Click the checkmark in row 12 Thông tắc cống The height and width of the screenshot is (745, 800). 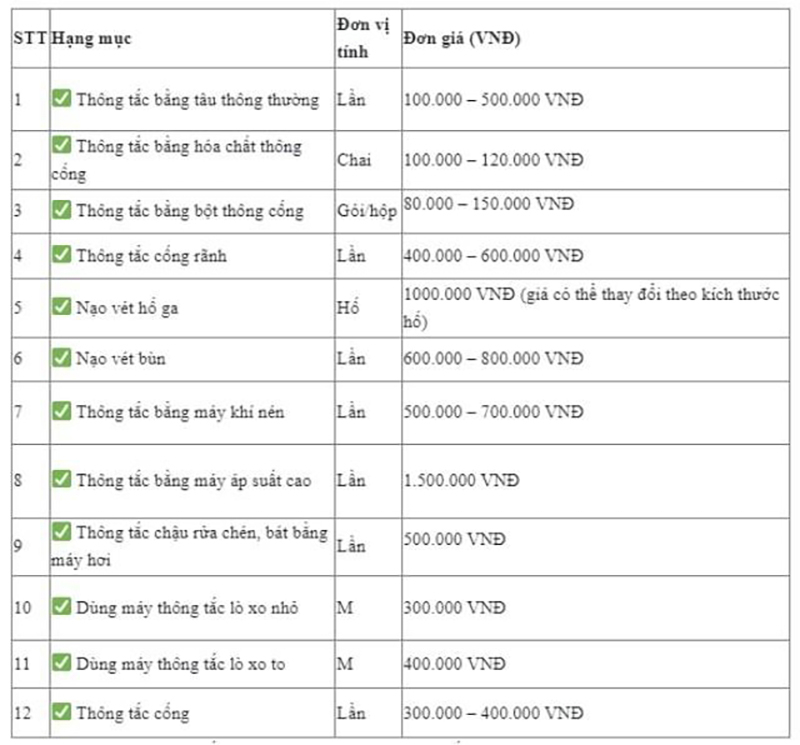click(x=62, y=711)
